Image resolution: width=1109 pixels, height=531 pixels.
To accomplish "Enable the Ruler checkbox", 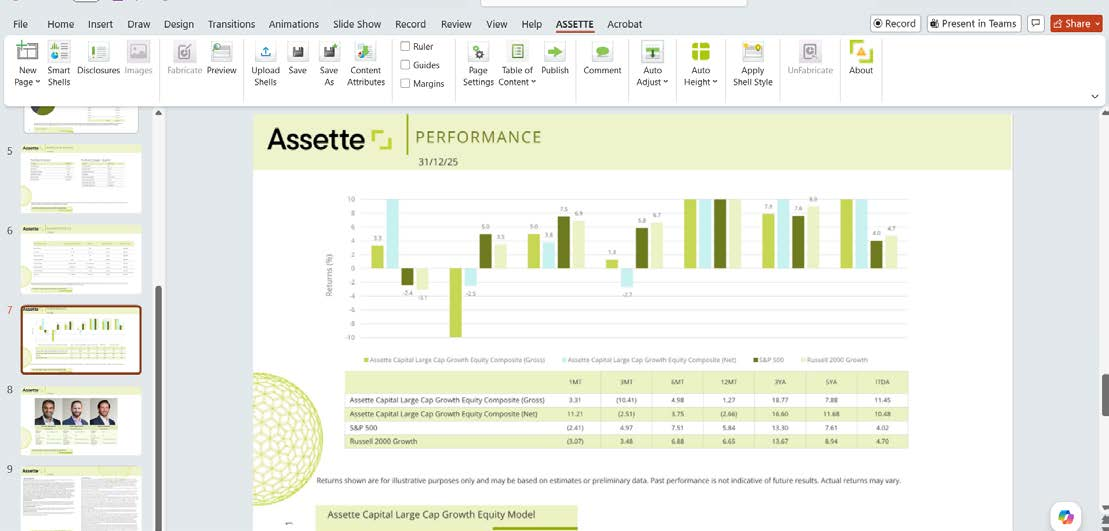I will 405,47.
